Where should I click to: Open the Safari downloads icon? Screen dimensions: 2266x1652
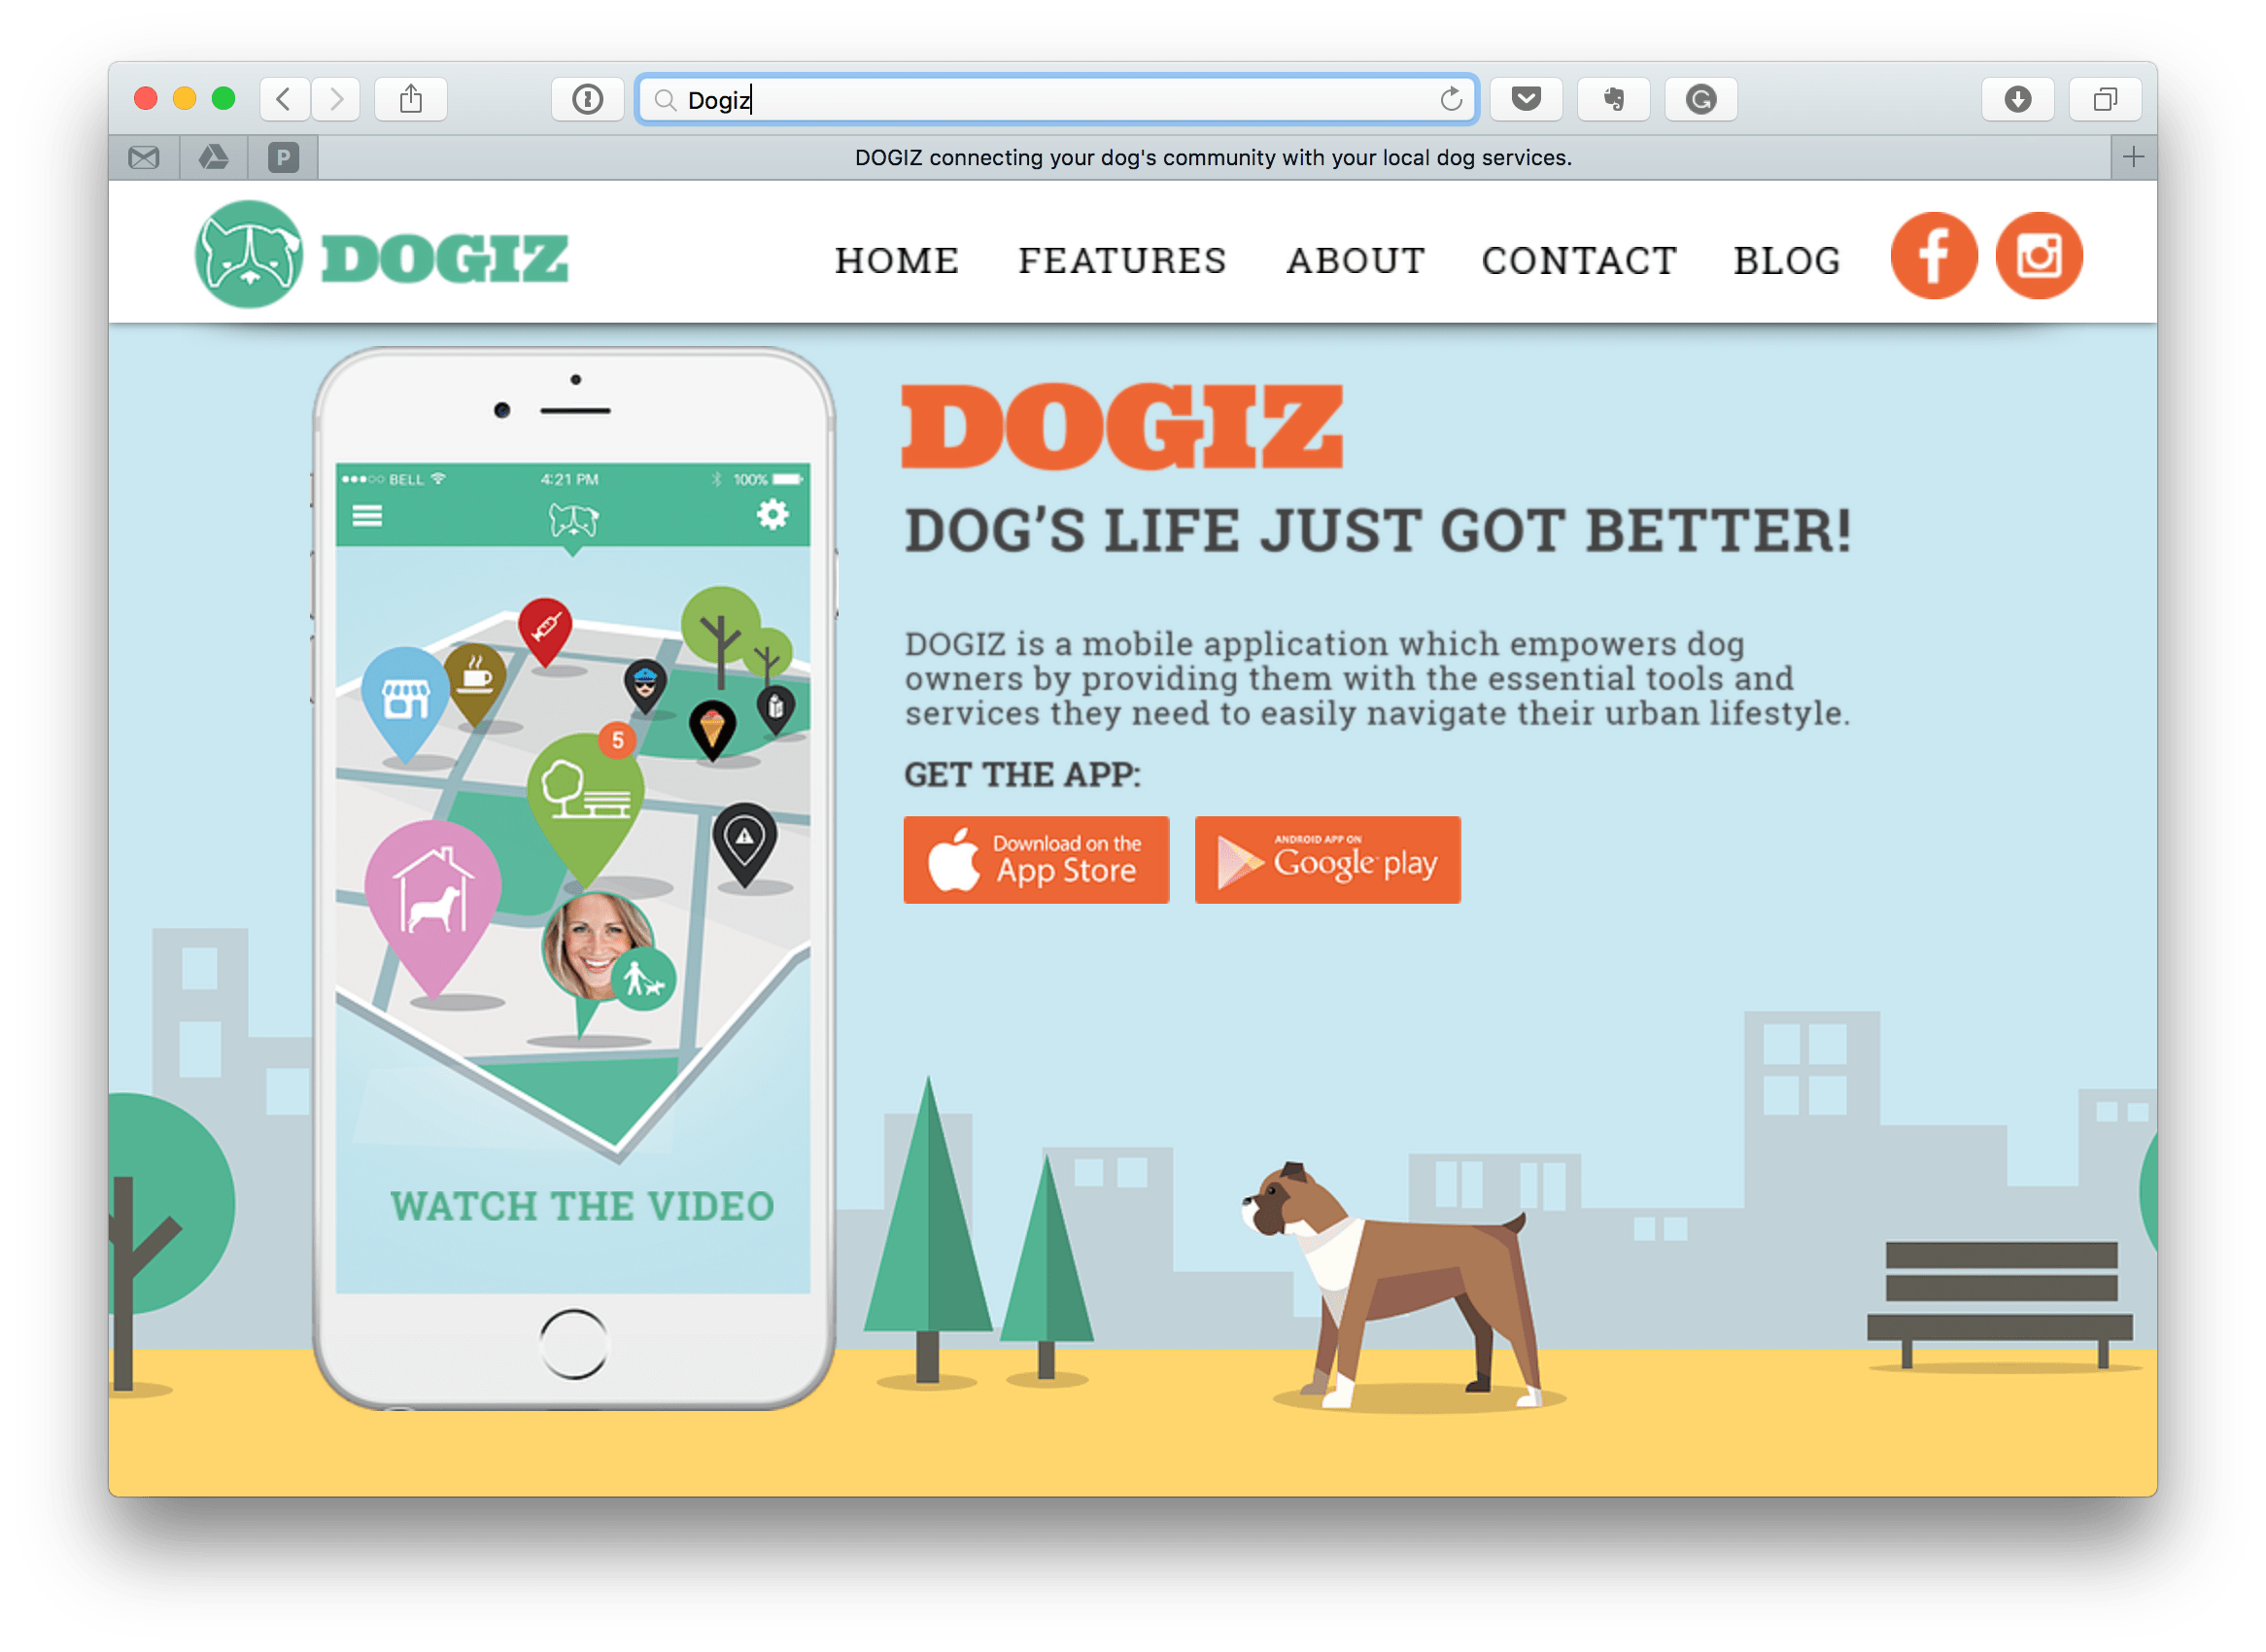[x=2017, y=99]
